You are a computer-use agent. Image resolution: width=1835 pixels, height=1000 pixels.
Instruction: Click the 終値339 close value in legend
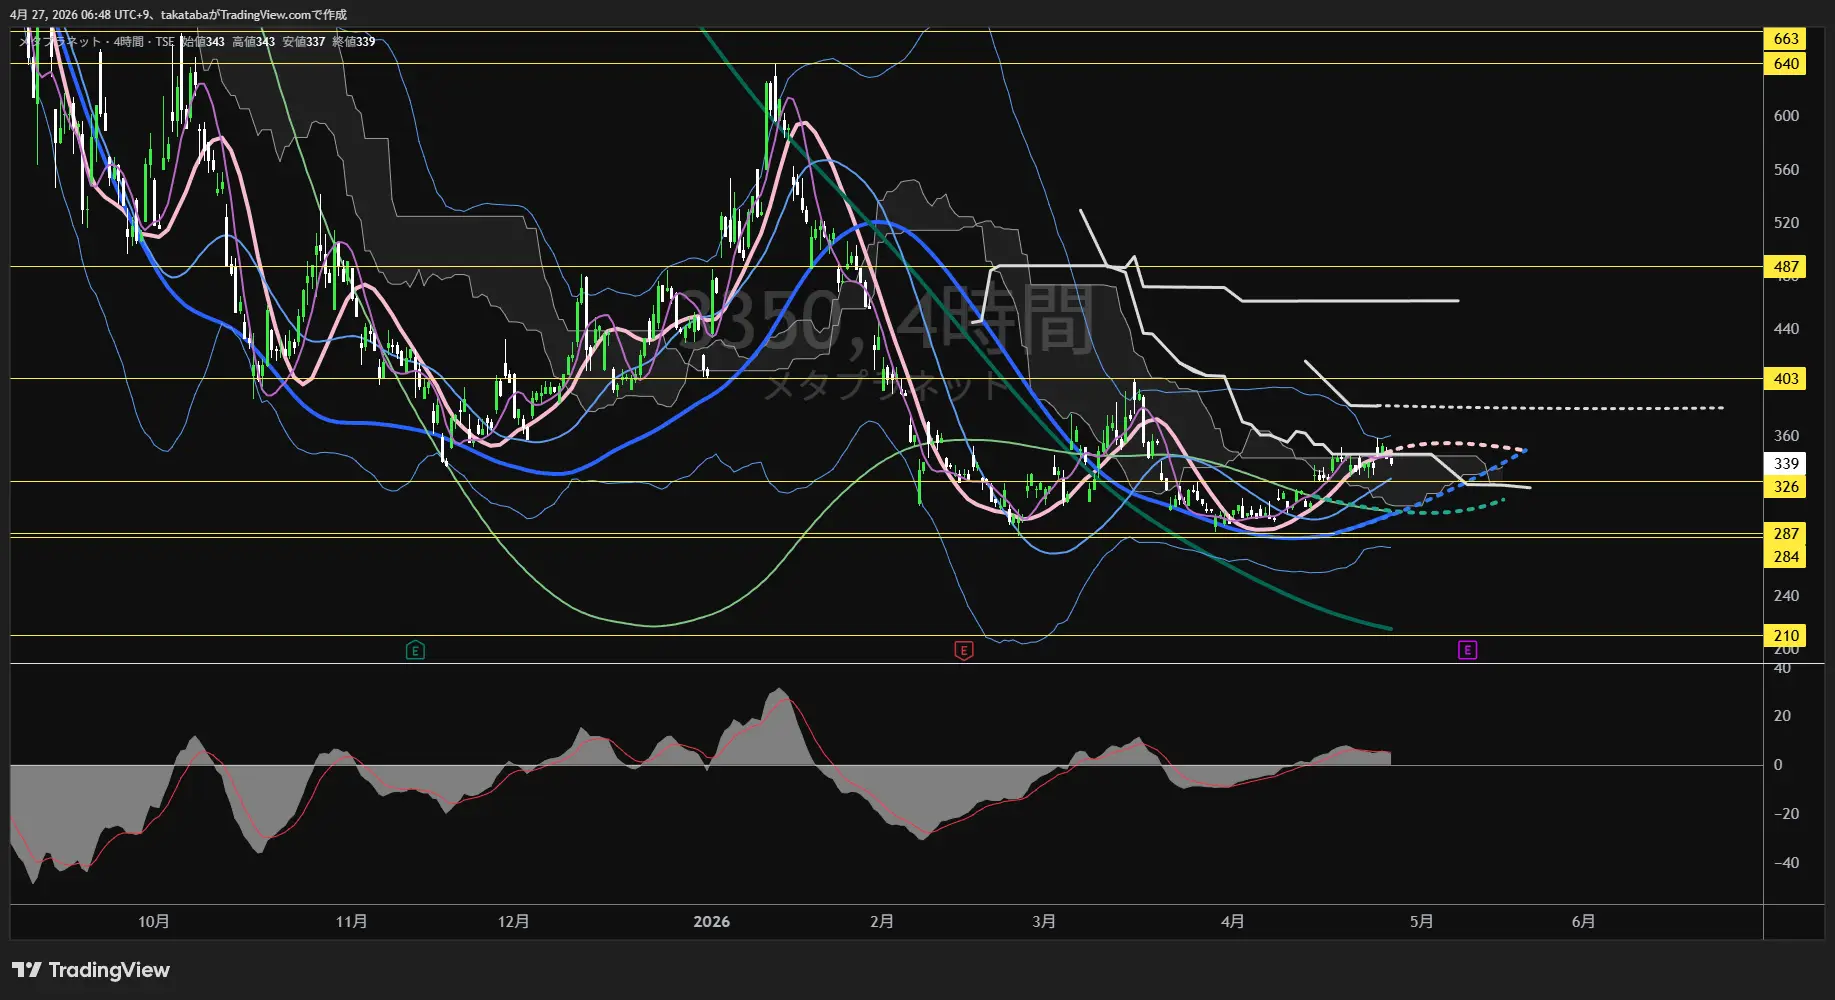click(x=353, y=42)
